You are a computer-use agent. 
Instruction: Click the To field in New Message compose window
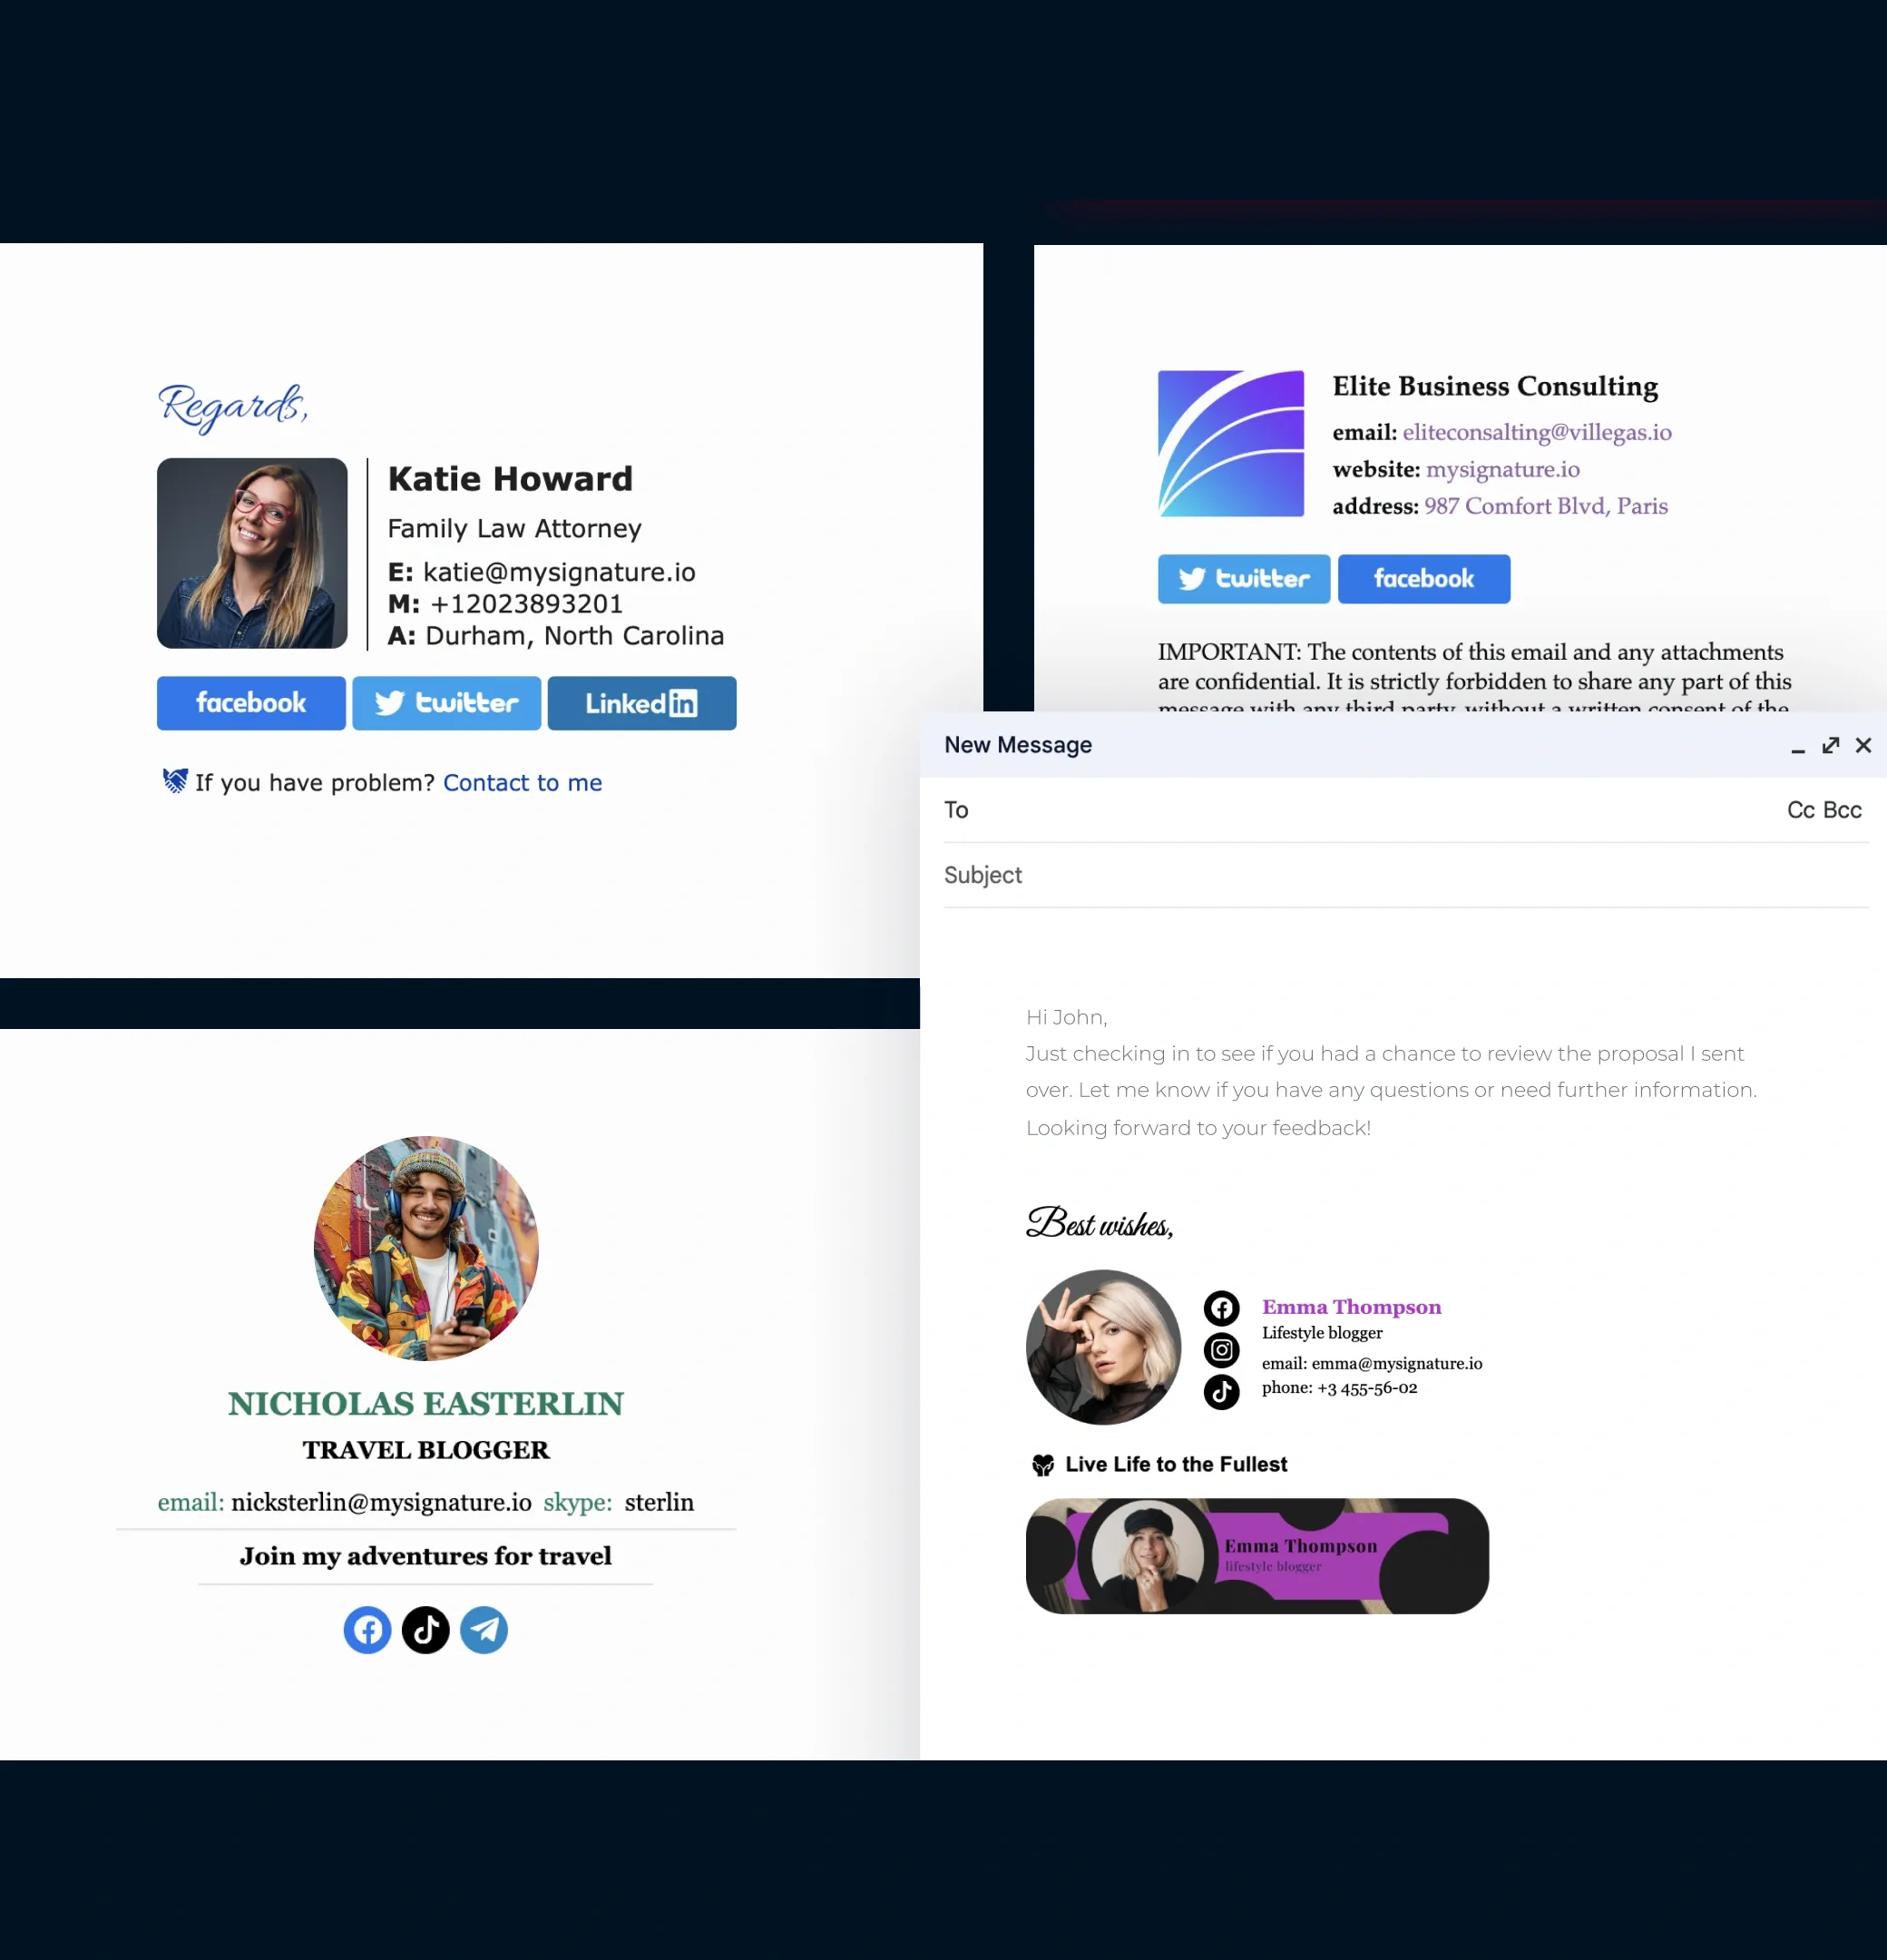(x=1399, y=808)
